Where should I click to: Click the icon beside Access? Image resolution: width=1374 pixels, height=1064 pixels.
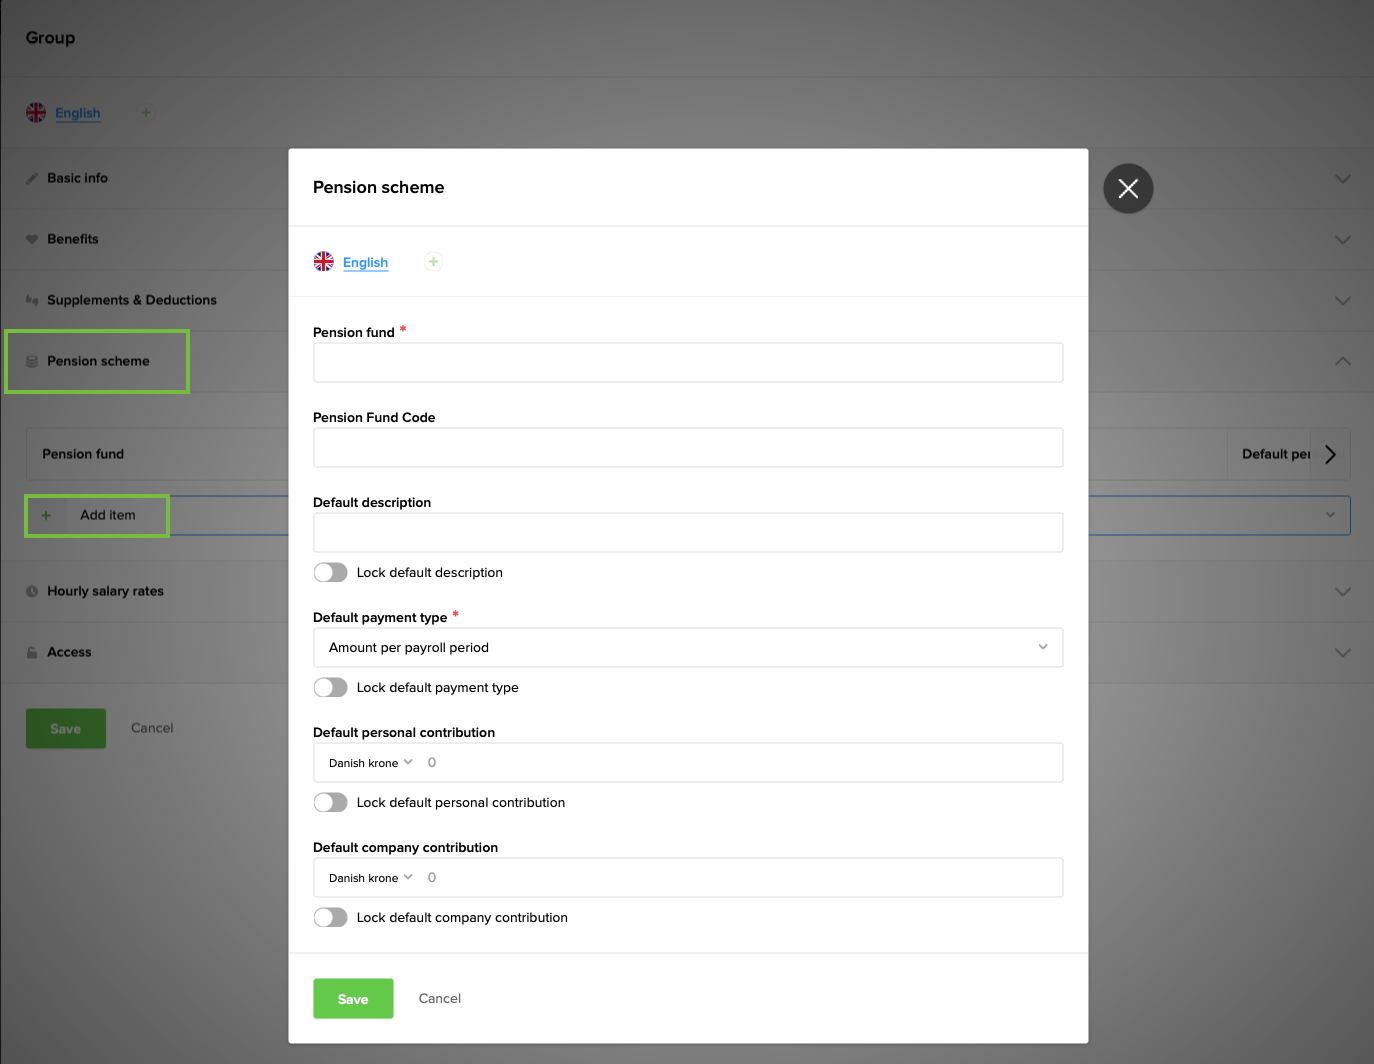33,652
